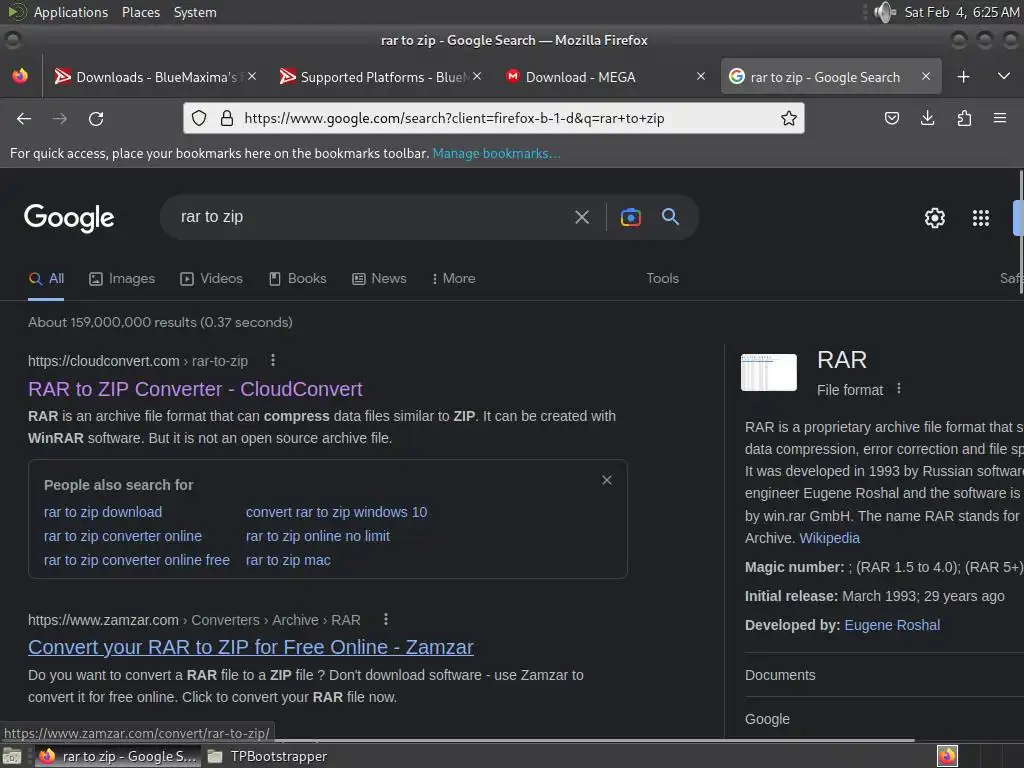Search for rar to zip converter online free

(136, 560)
